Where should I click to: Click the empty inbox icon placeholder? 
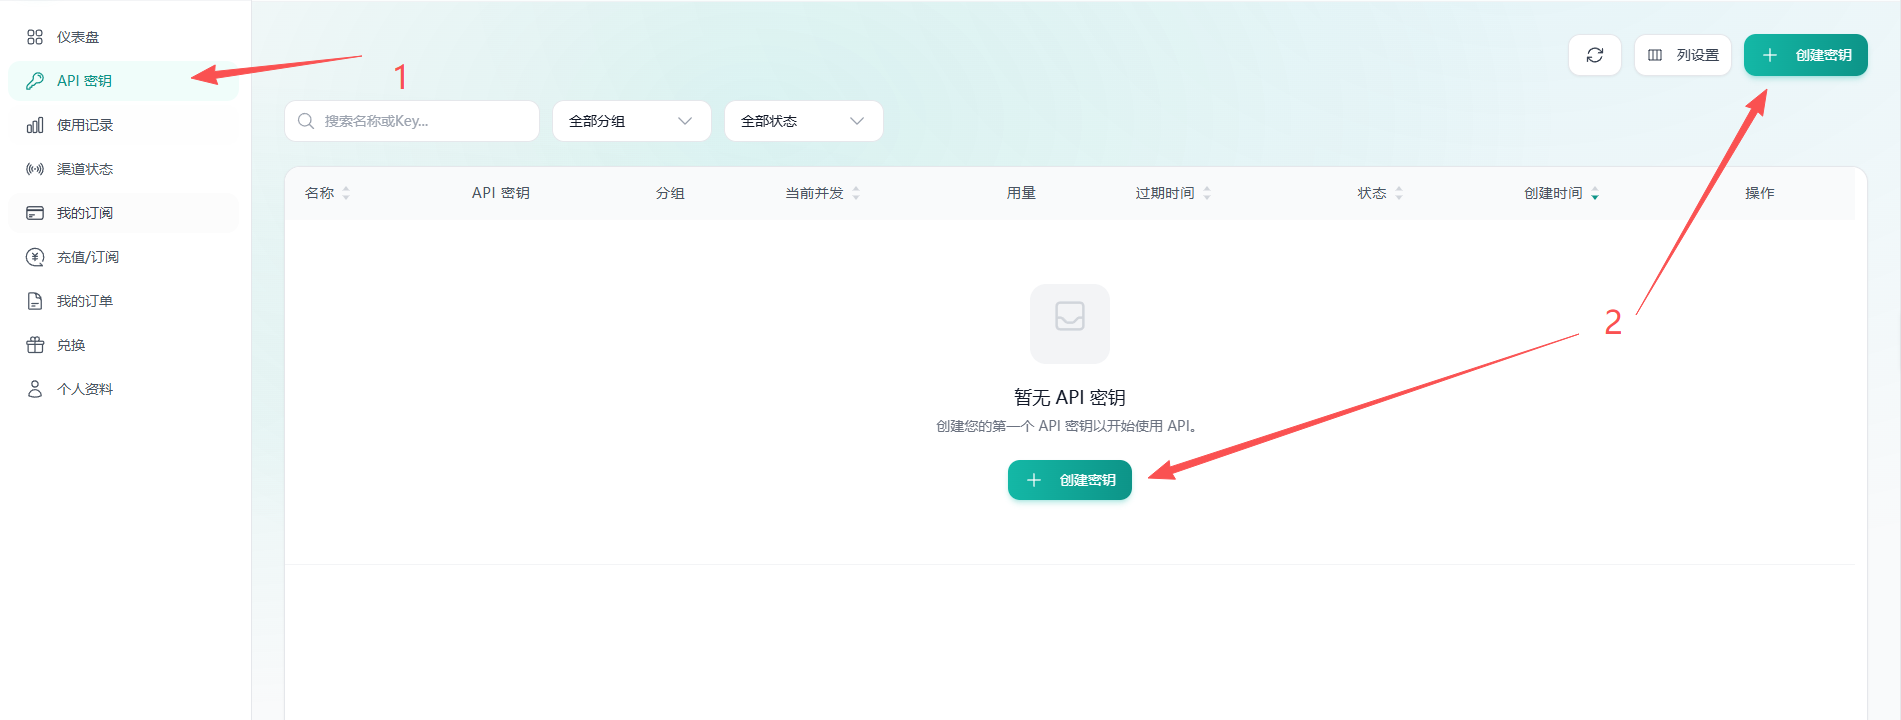1070,323
